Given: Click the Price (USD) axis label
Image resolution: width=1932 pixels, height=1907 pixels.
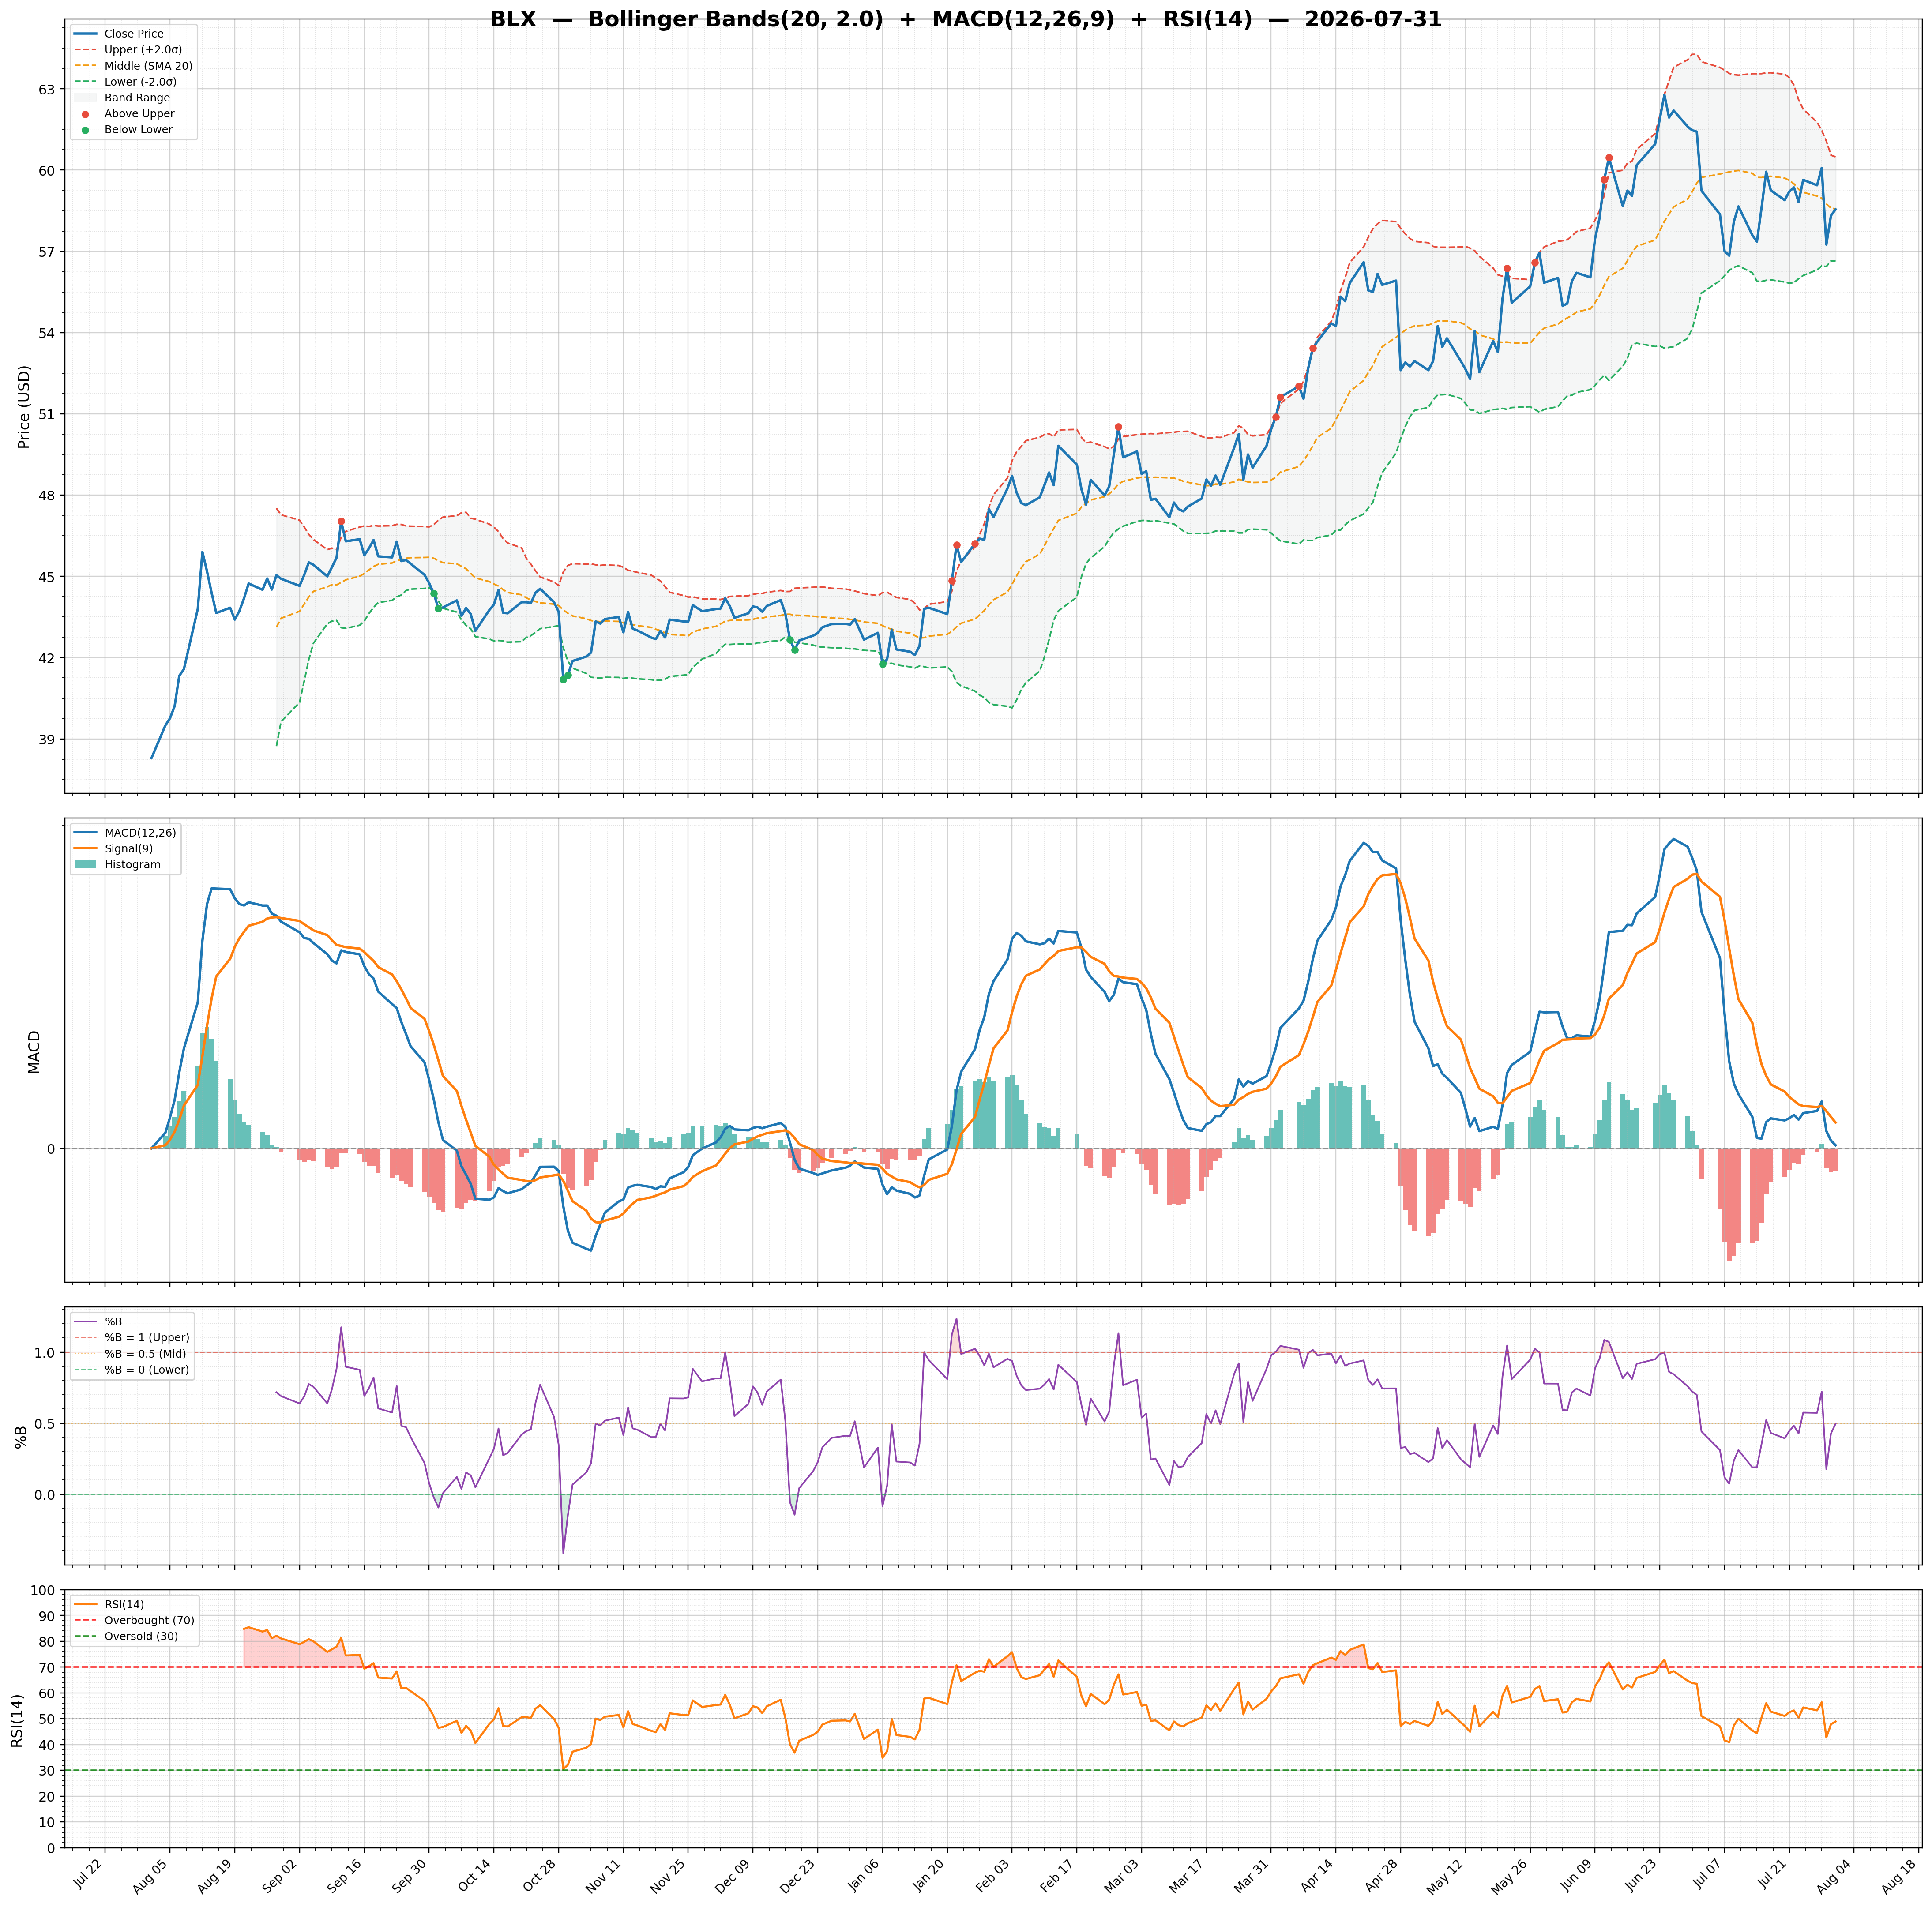Looking at the screenshot, I should click(24, 406).
